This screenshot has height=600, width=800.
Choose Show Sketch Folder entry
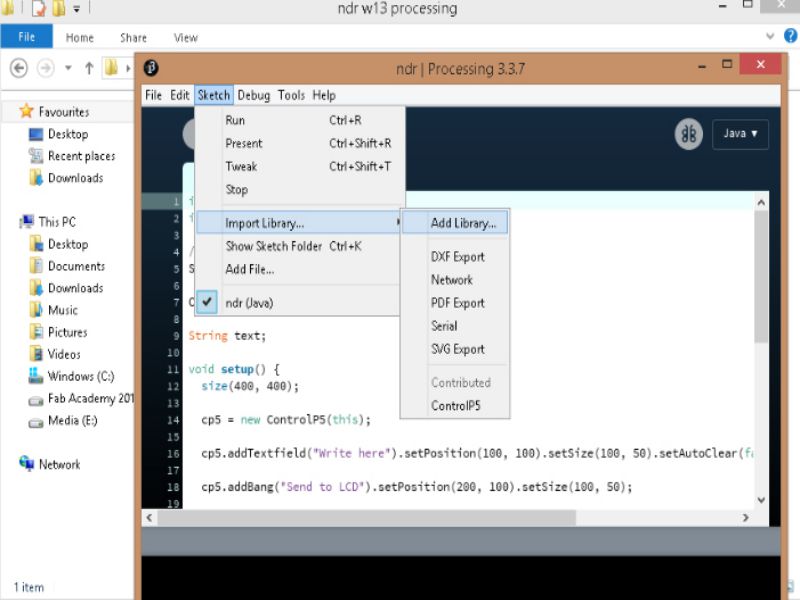298,246
